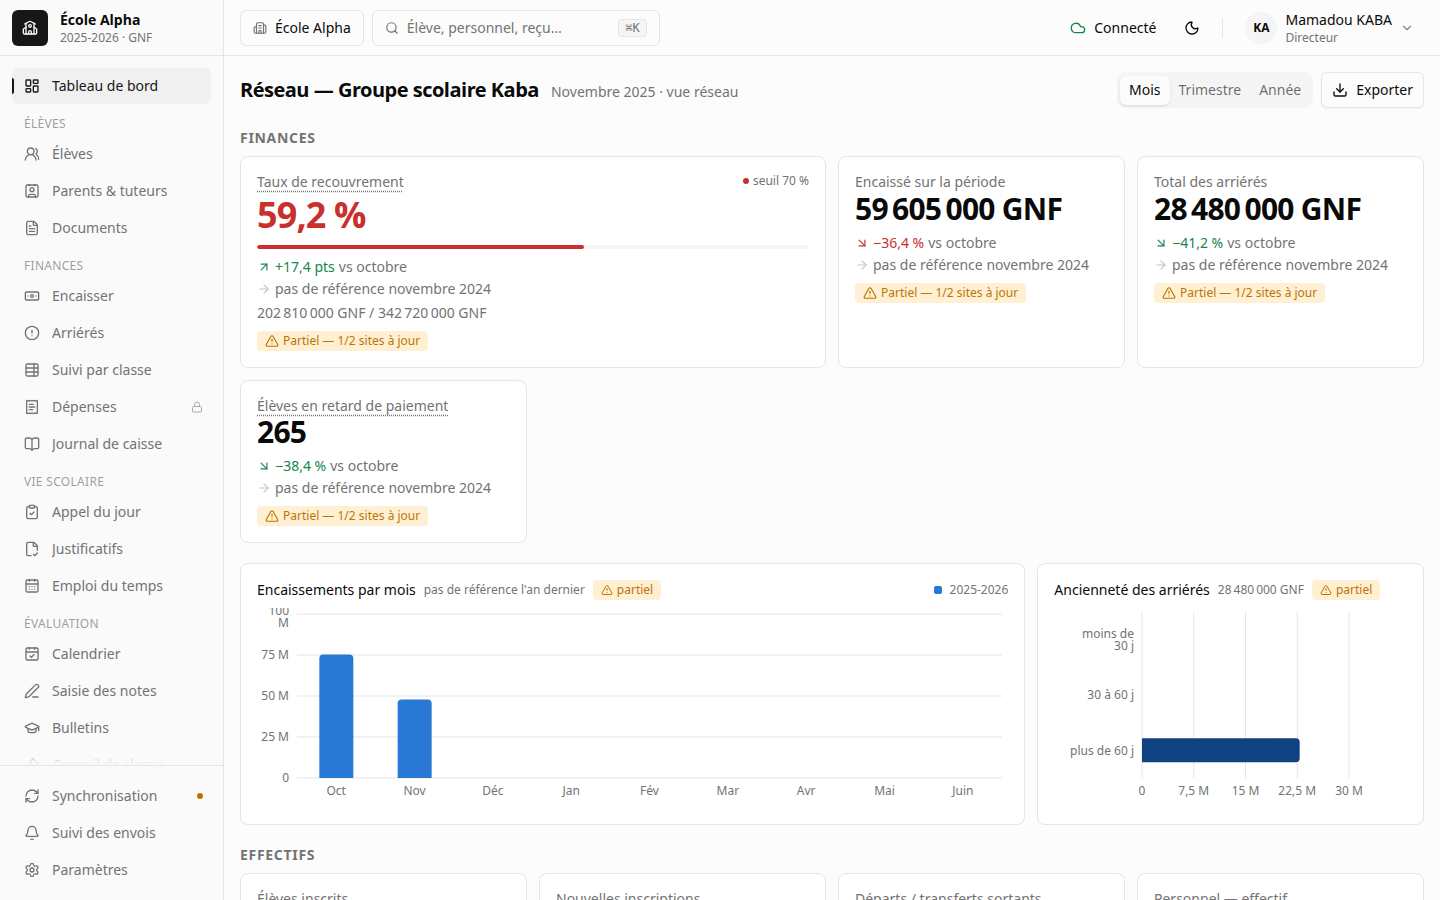Switch to Trimestre period

click(x=1209, y=90)
